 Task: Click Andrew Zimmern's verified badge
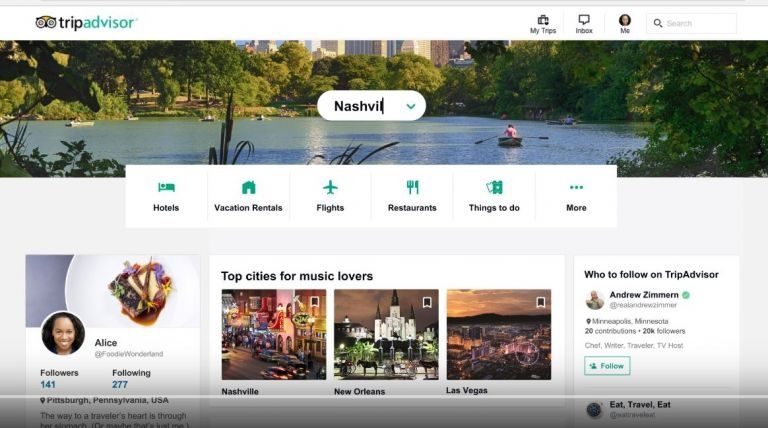click(686, 295)
